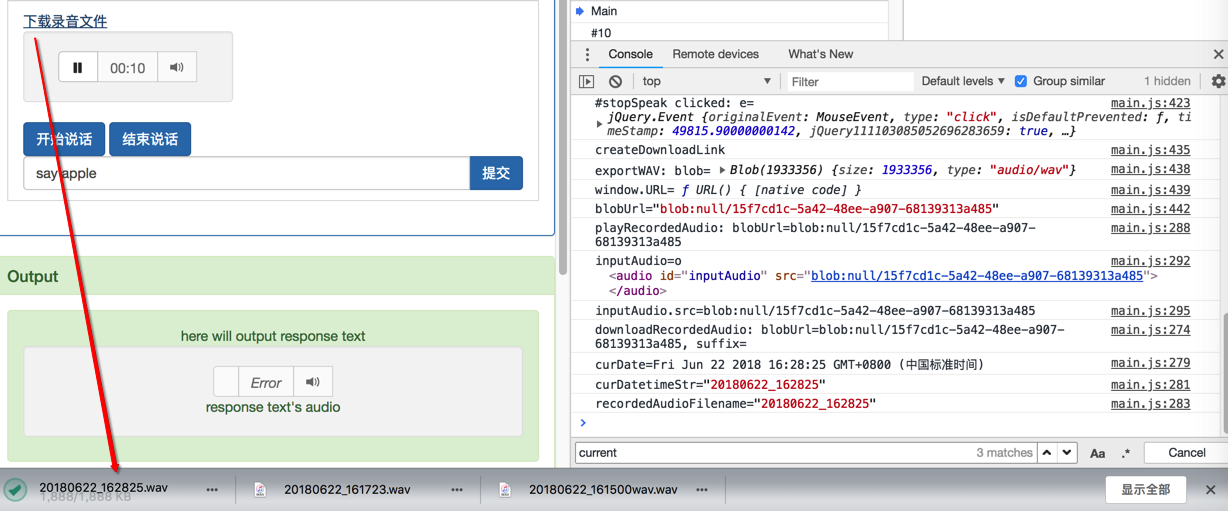1228x512 pixels.
Task: Submit text with the 提交 button
Action: 496,173
